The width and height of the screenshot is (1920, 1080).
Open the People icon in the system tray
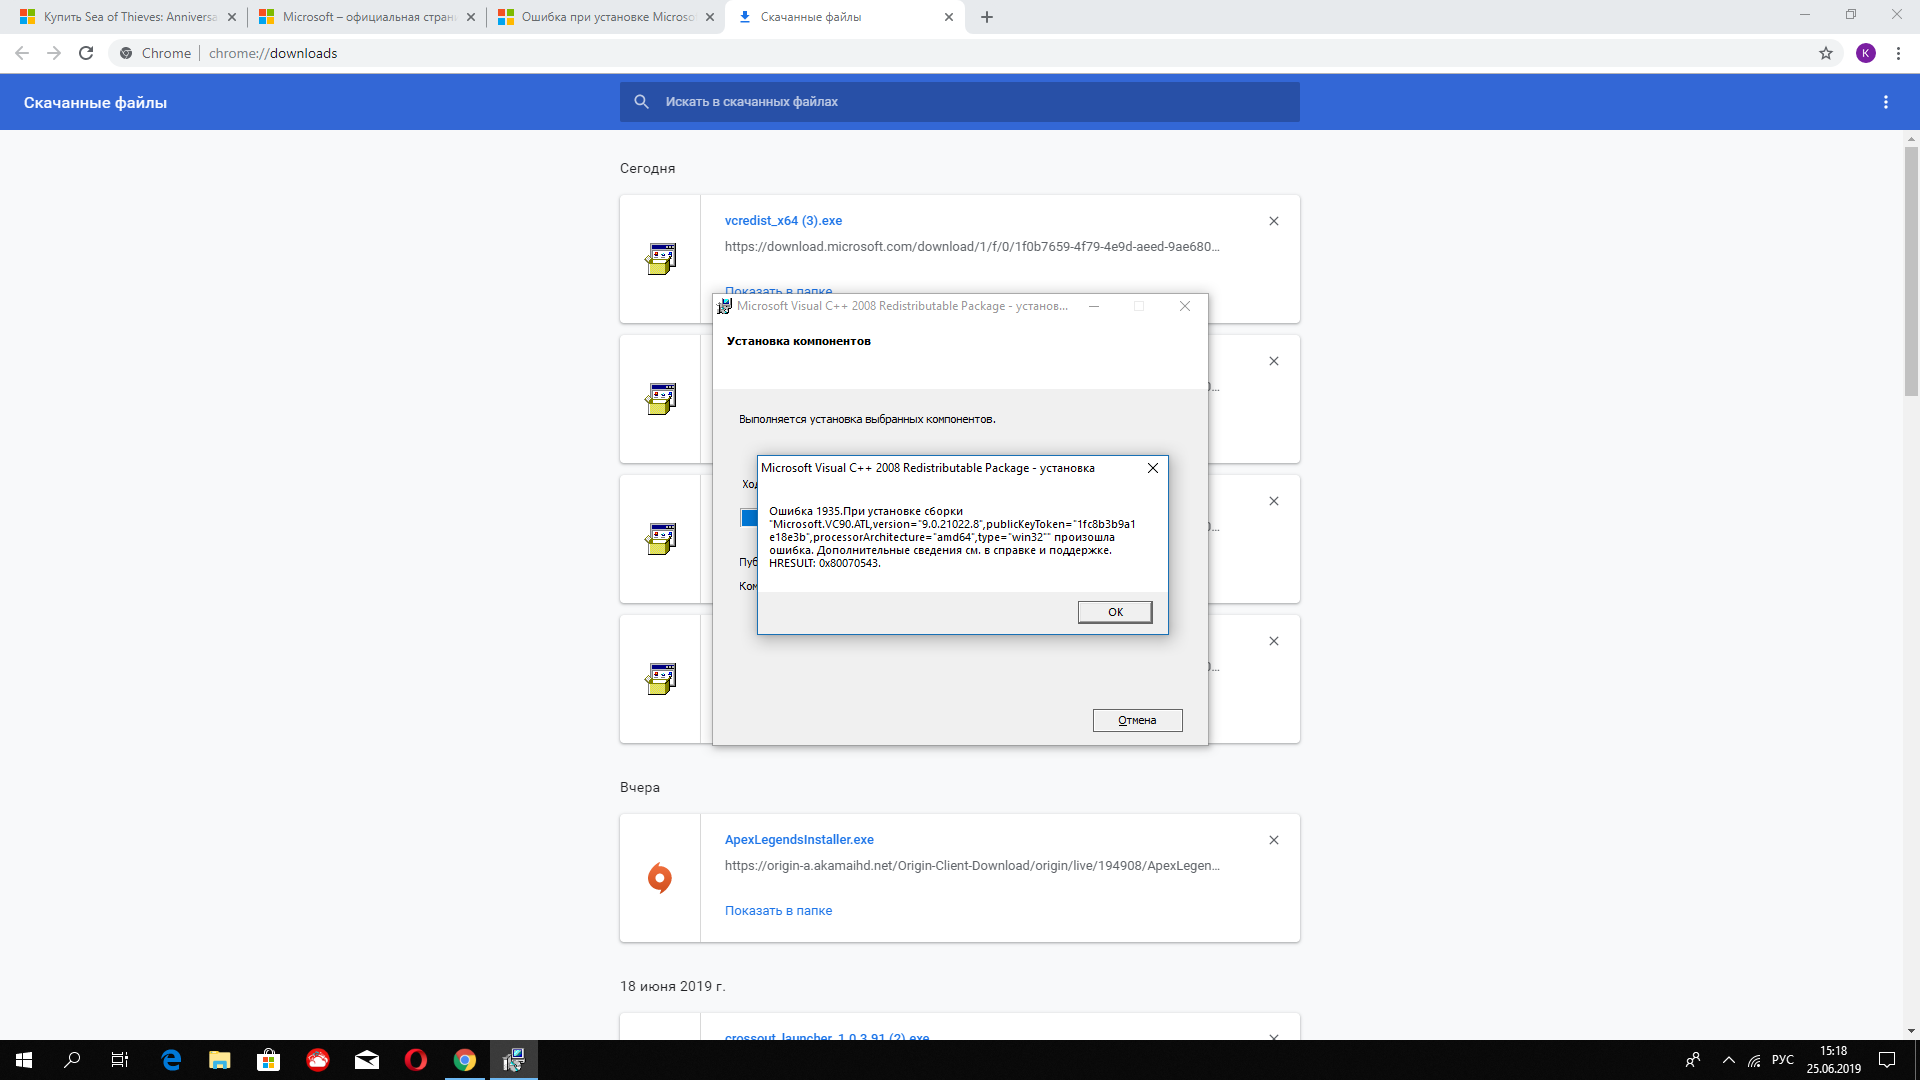pos(1693,1060)
